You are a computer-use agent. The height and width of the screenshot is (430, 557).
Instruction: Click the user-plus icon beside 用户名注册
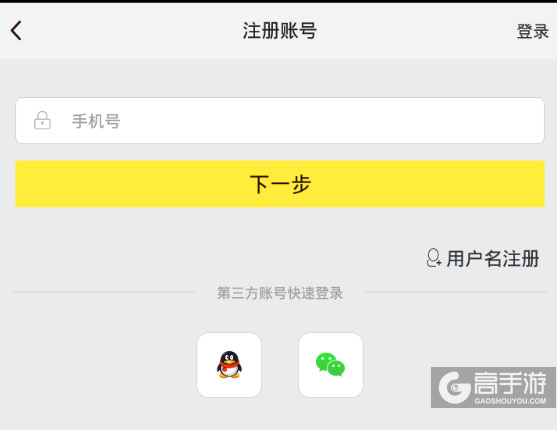pyautogui.click(x=434, y=258)
